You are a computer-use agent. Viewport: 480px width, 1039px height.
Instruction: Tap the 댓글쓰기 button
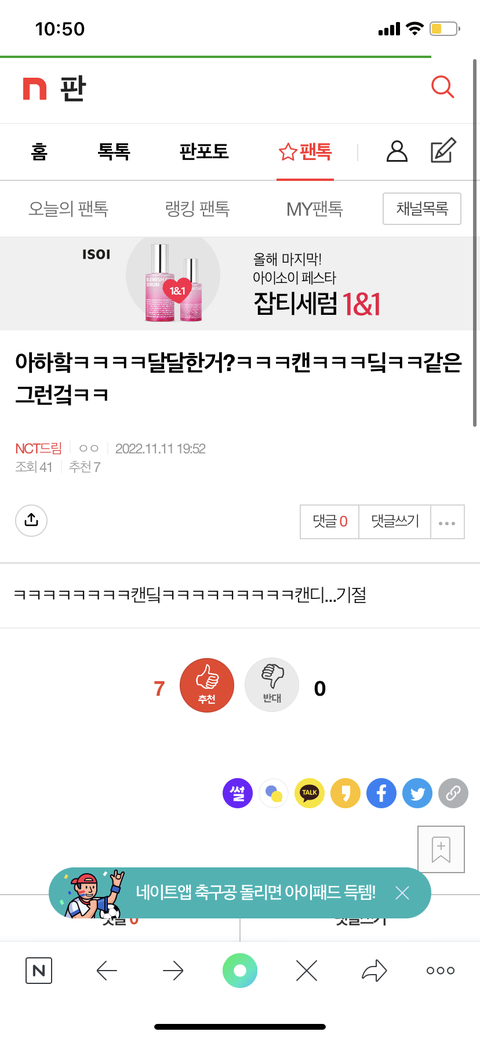point(395,522)
